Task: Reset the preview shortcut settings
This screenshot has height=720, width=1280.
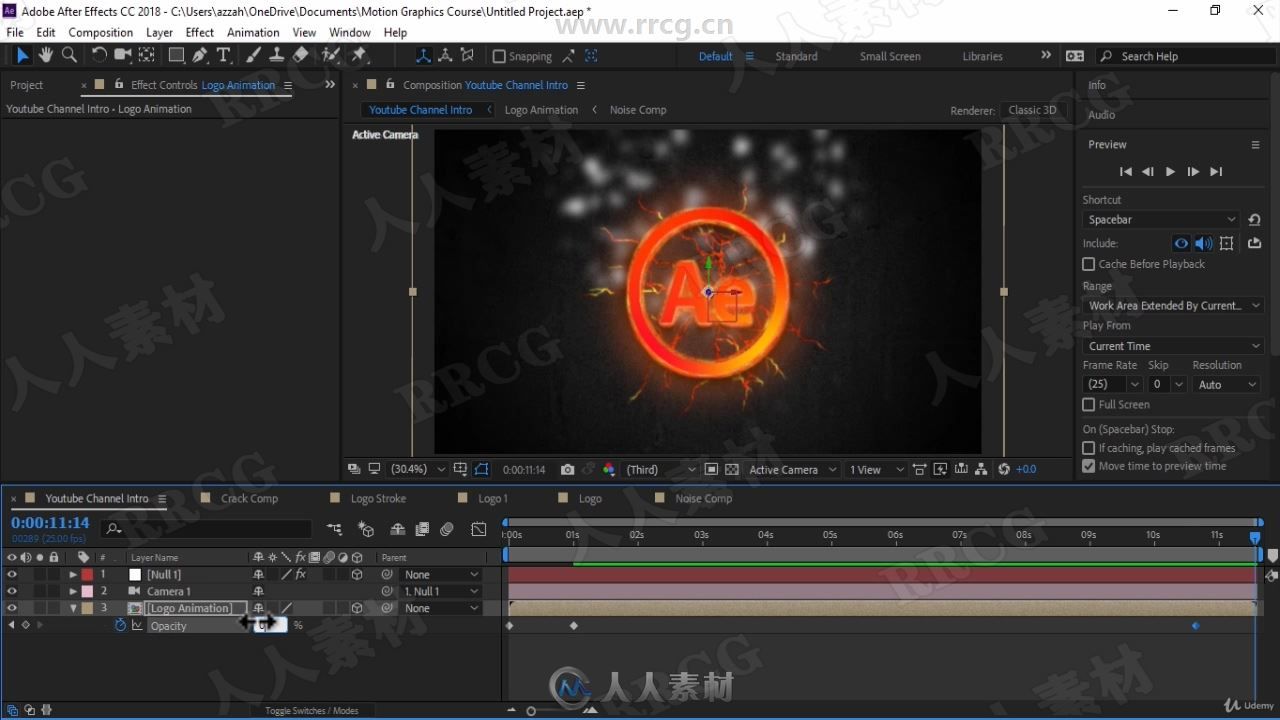Action: click(x=1254, y=219)
